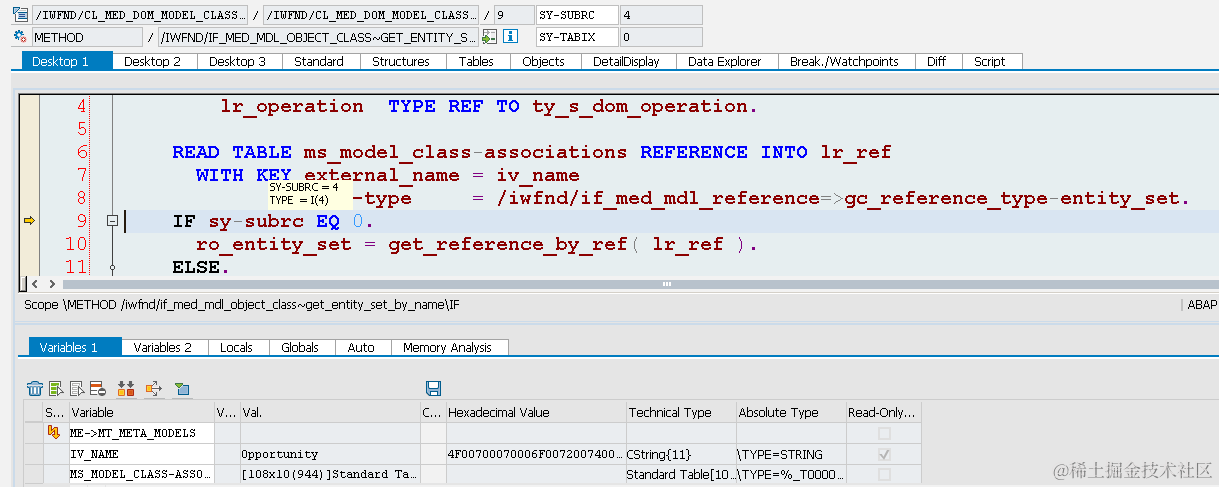Tick the read-only checkbox of MS_MODEL_CLASS-ASSO row
This screenshot has height=487, width=1219.
(883, 474)
